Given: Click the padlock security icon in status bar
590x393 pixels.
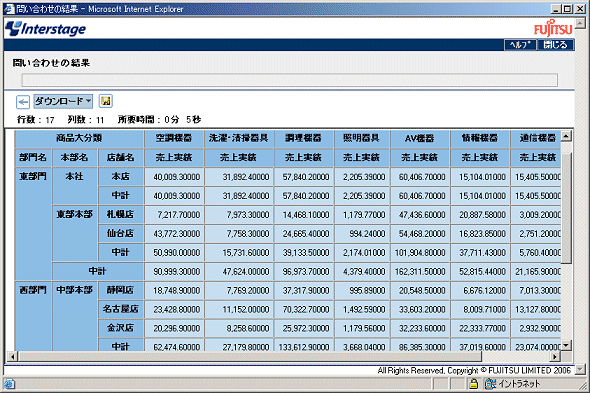Looking at the screenshot, I should click(474, 384).
